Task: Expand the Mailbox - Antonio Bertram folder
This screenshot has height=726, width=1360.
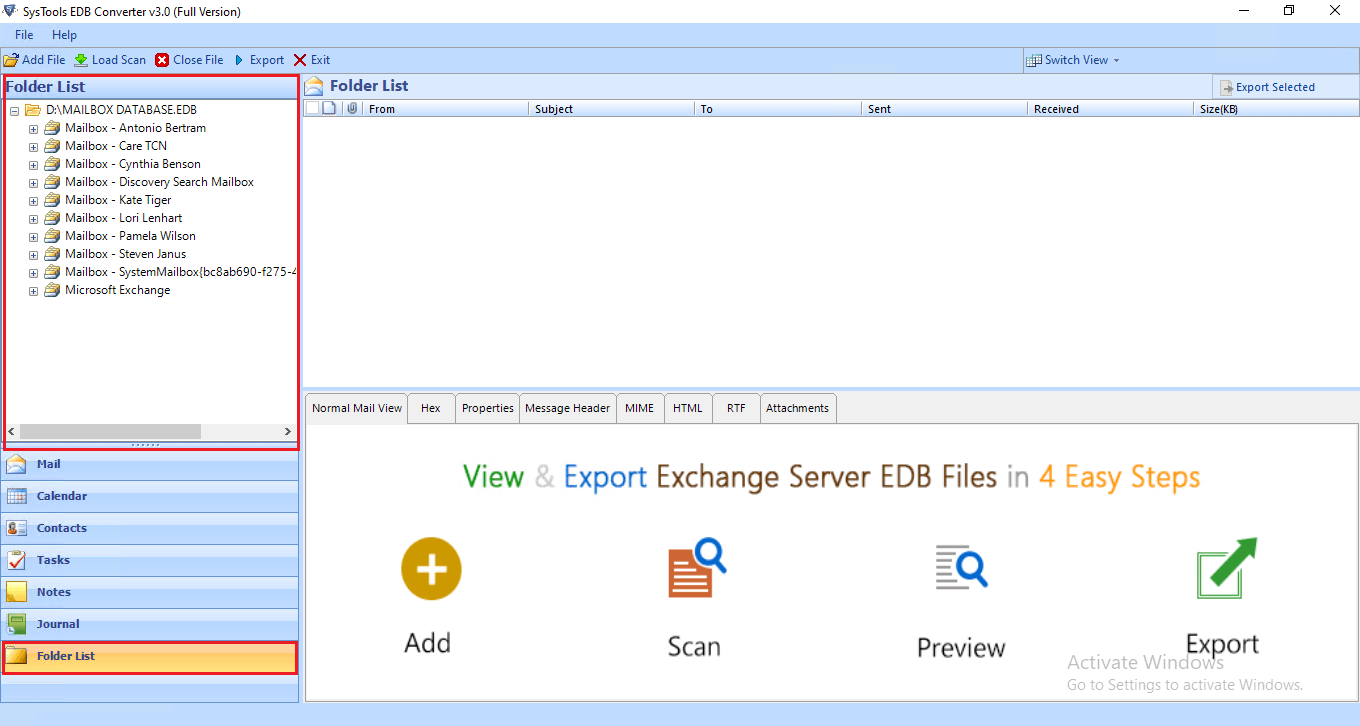Action: 33,127
